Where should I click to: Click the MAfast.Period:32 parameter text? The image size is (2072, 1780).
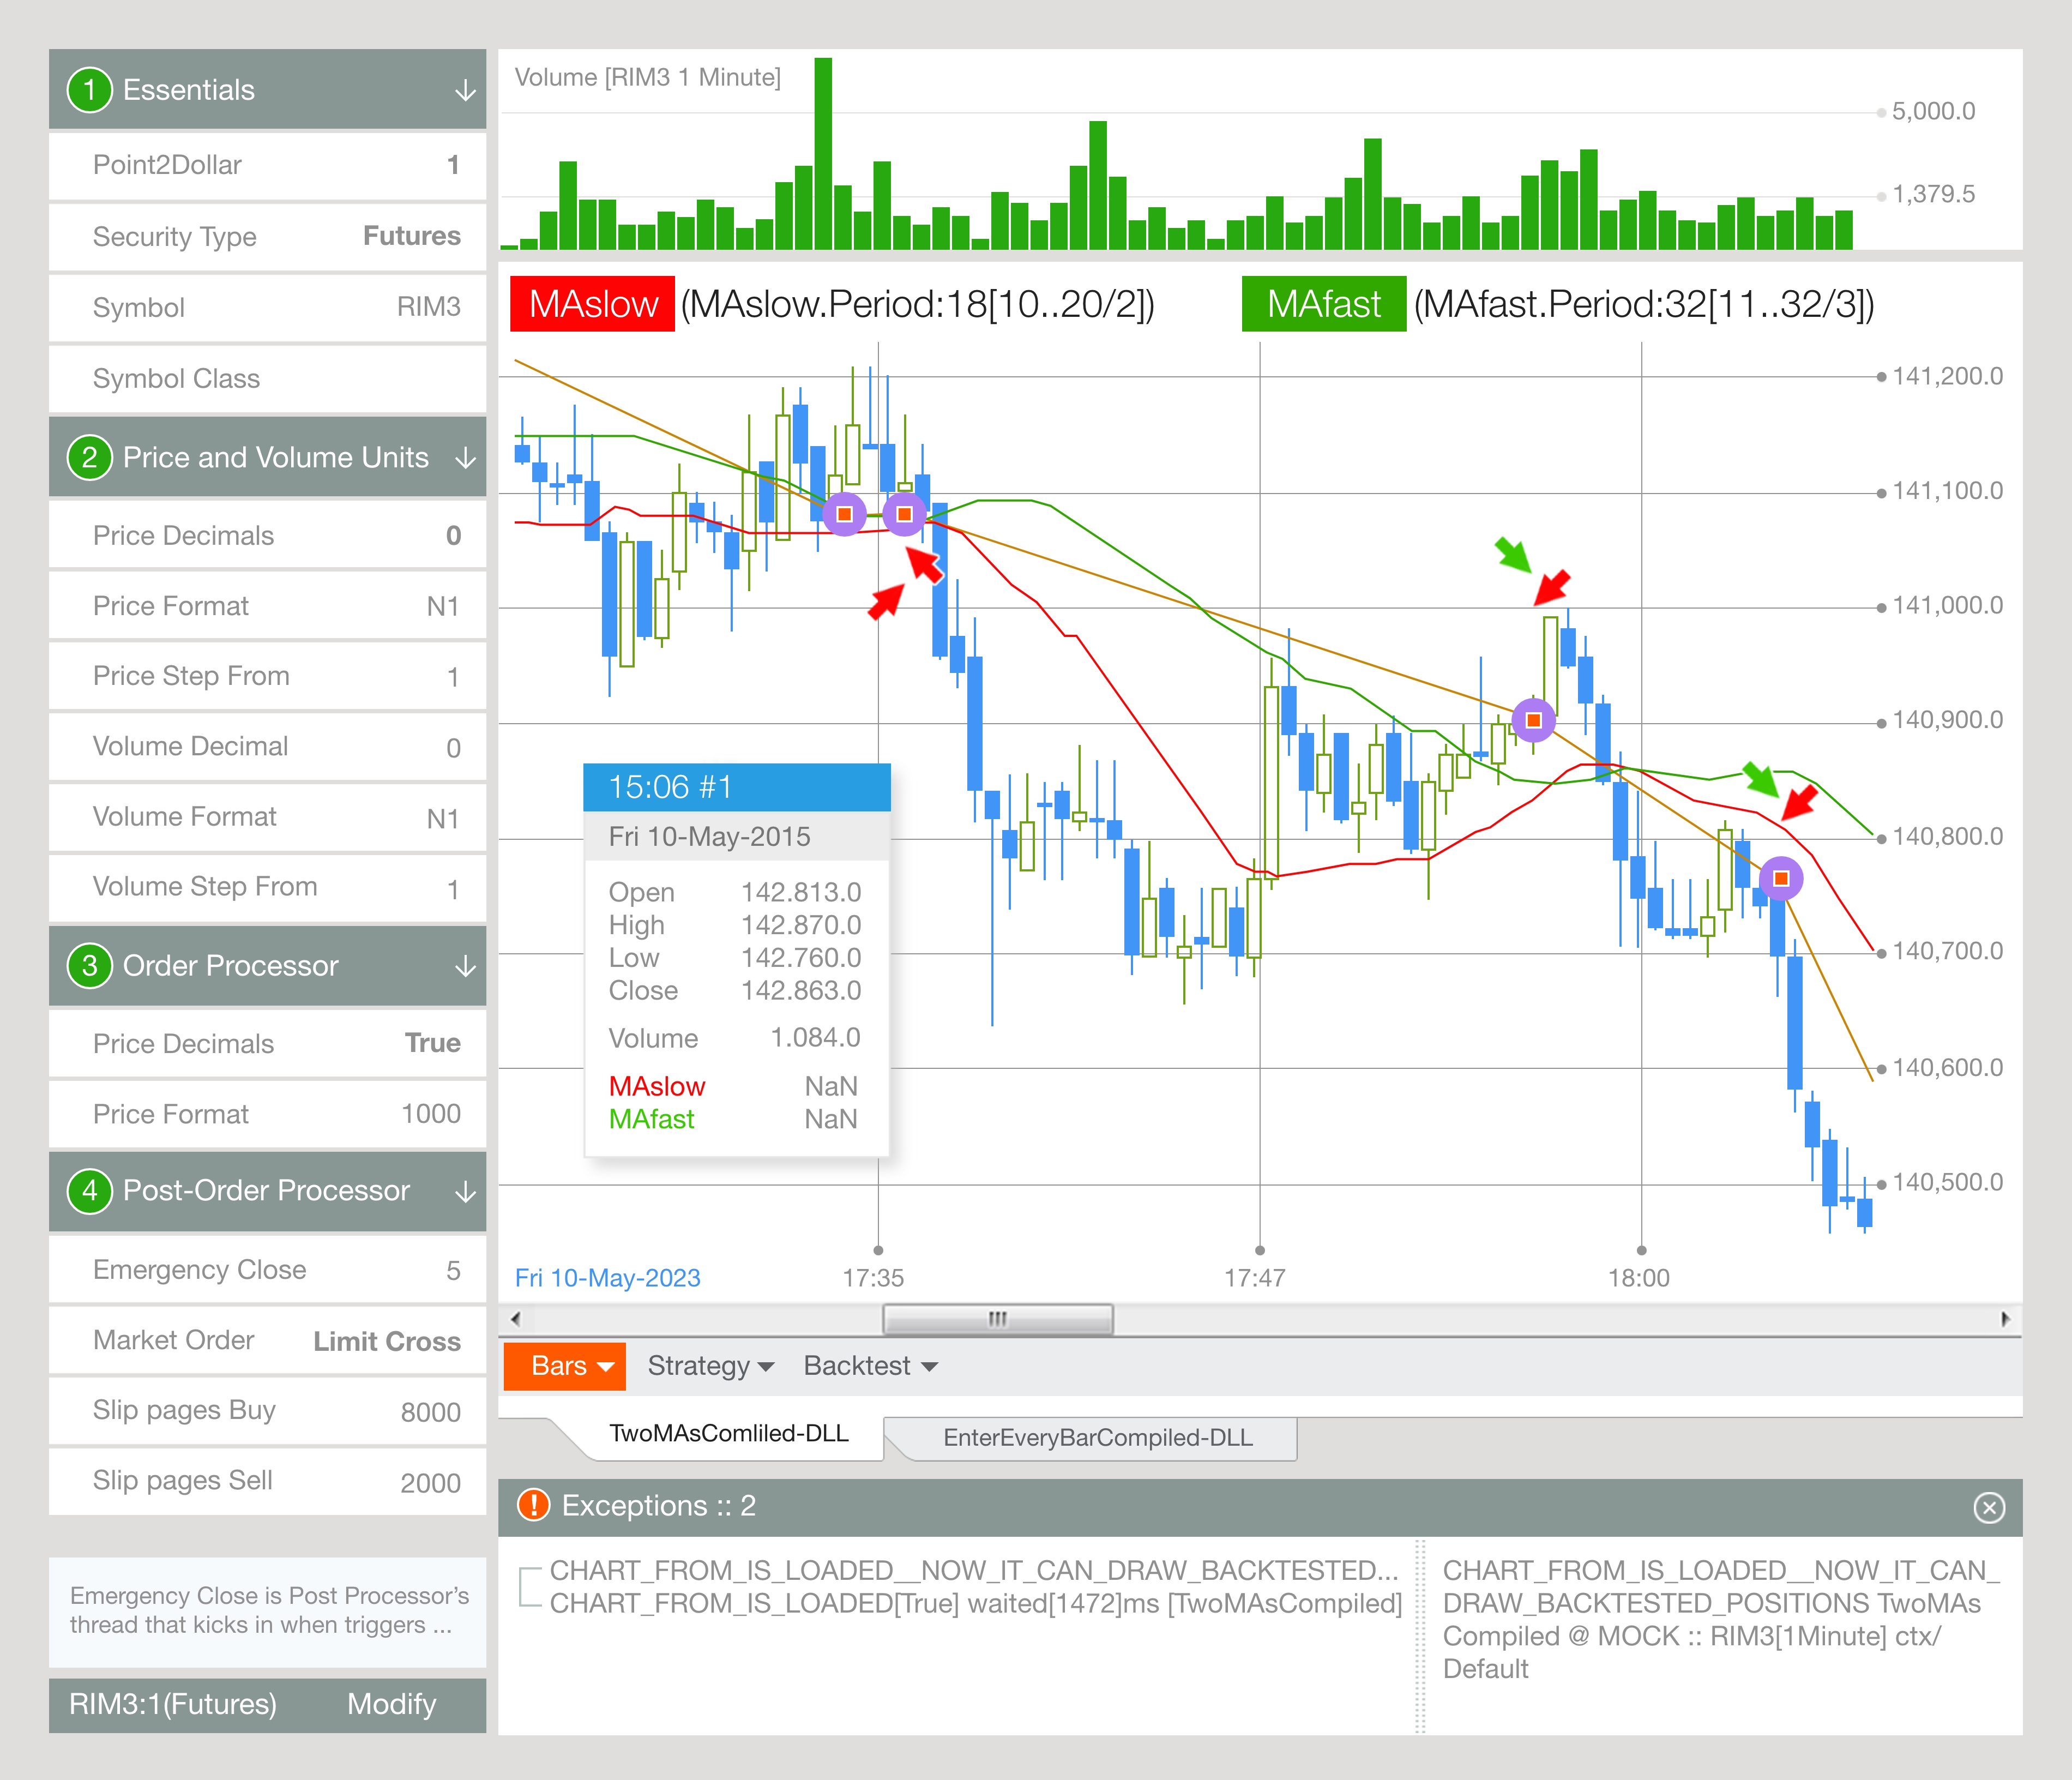(x=1644, y=304)
